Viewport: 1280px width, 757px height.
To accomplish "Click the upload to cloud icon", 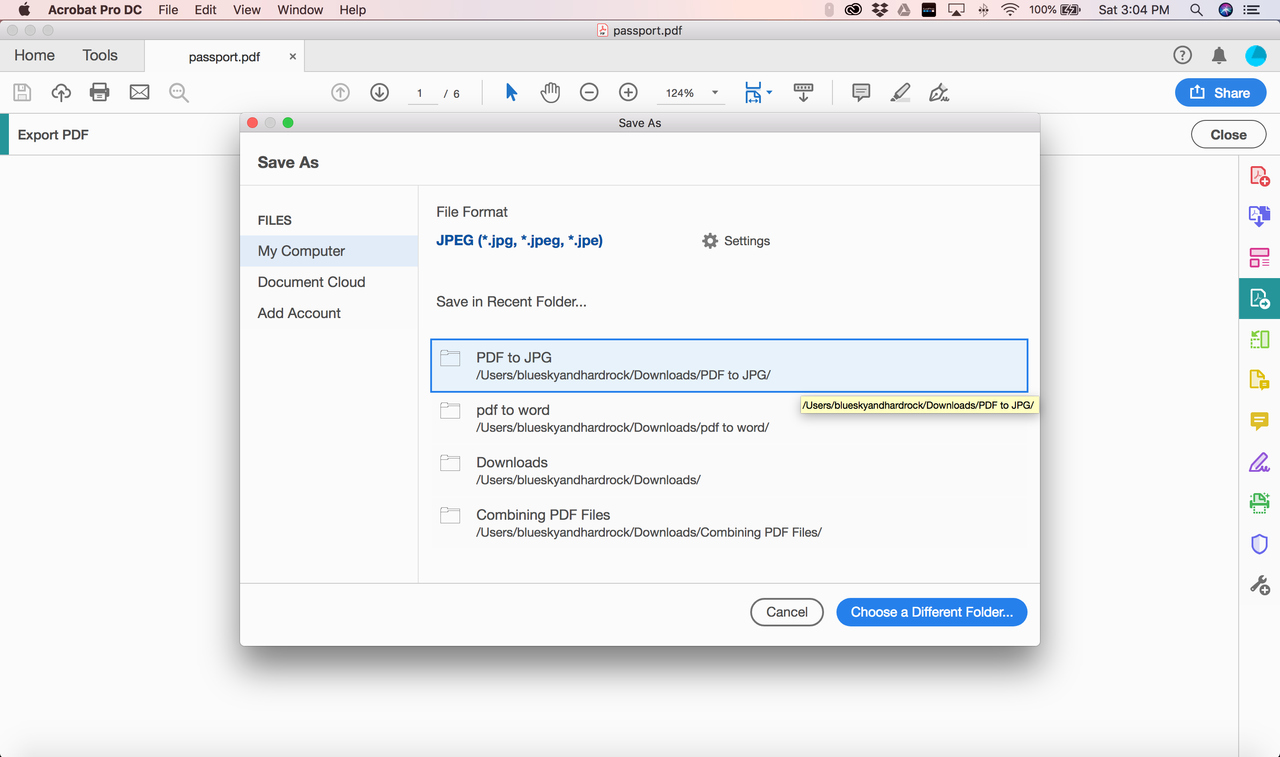I will point(61,93).
